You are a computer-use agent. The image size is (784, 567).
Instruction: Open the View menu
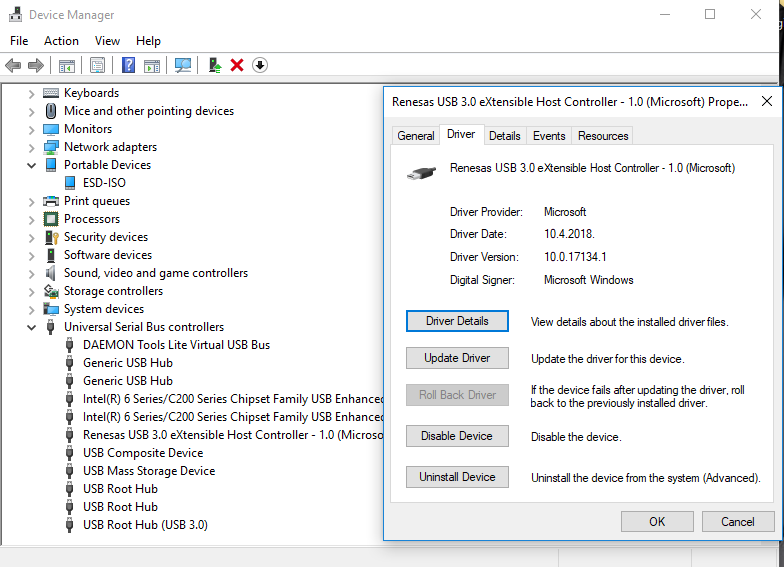[x=107, y=41]
